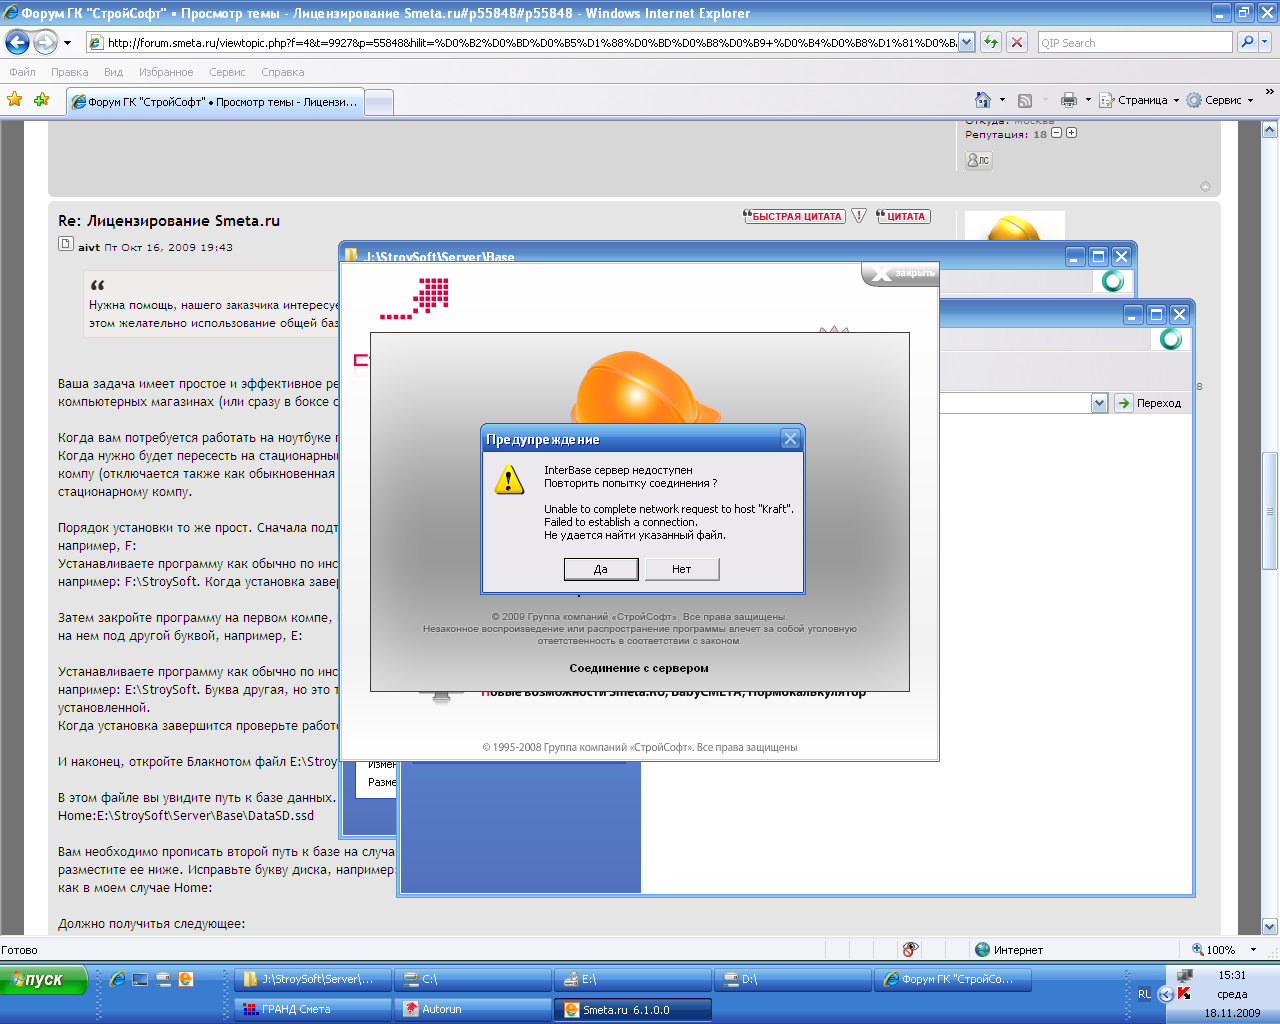Viewport: 1280px width, 1024px height.
Task: Click the Home page icon in the command bar
Action: 983,100
